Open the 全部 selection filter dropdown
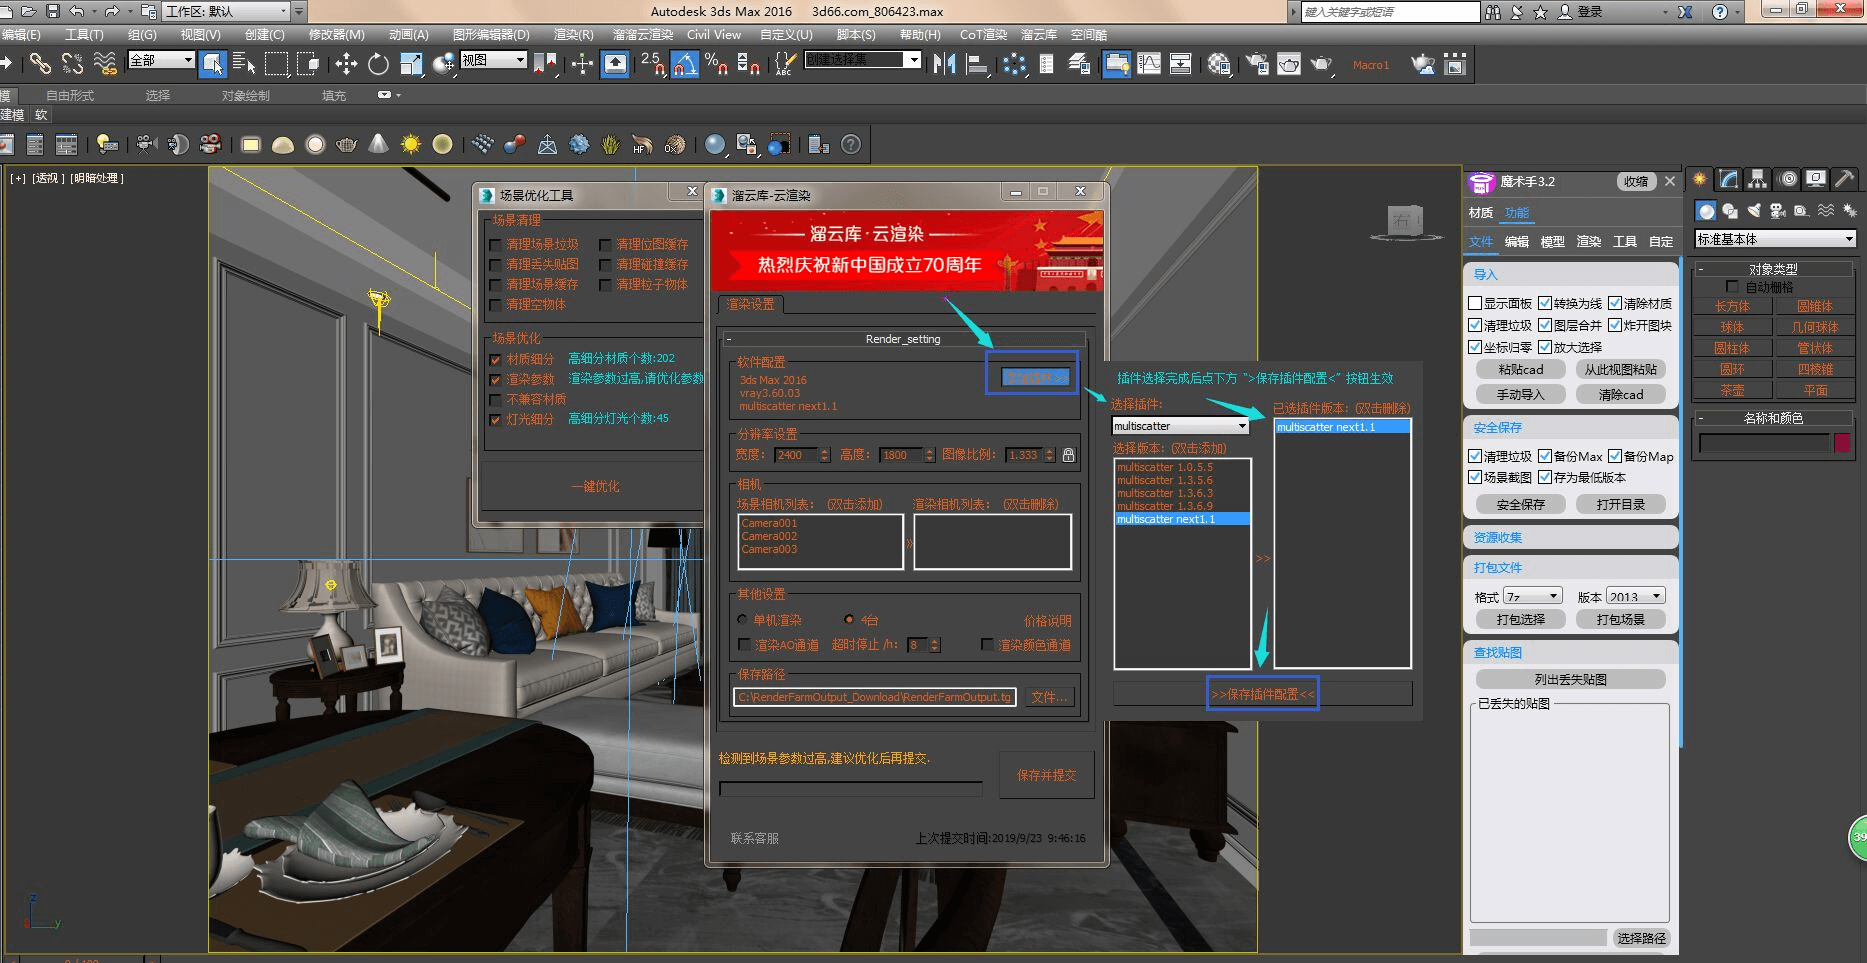Screen dimensions: 1867x963 (161, 60)
